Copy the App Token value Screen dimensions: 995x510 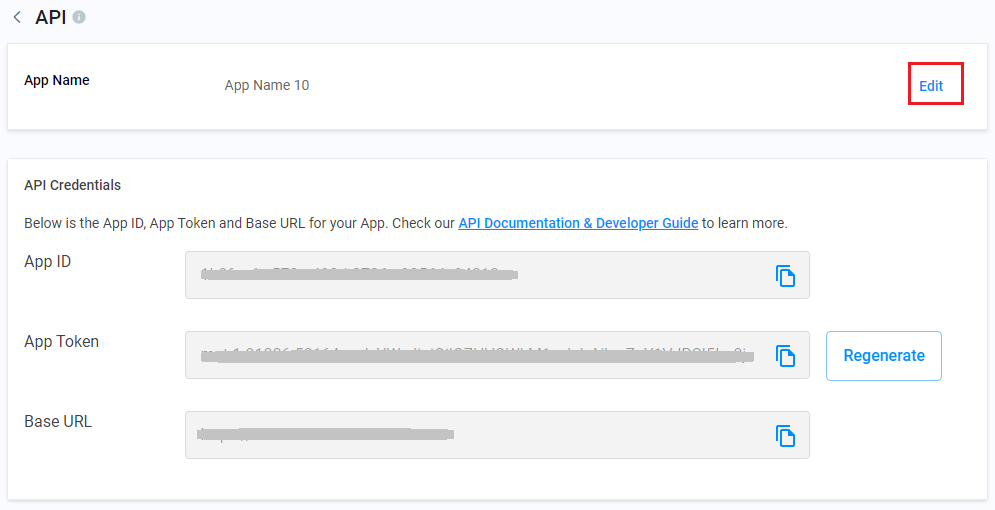pyautogui.click(x=786, y=356)
